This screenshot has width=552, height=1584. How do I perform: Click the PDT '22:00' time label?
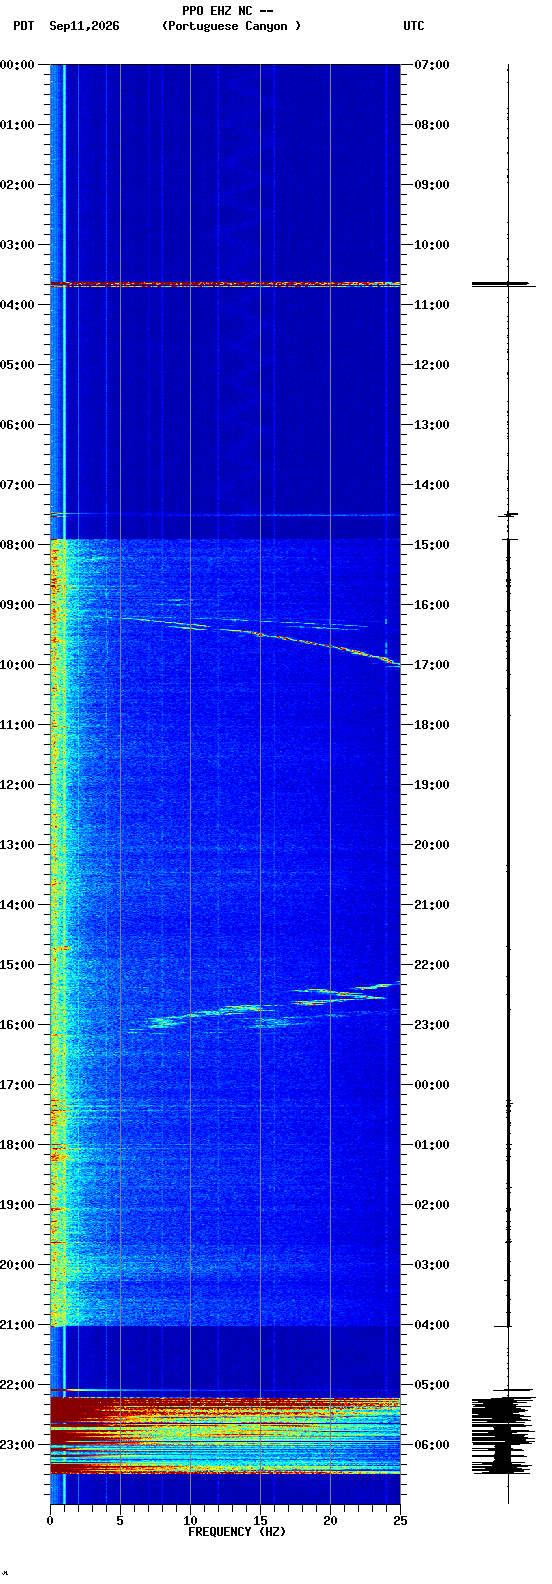(x=17, y=1385)
